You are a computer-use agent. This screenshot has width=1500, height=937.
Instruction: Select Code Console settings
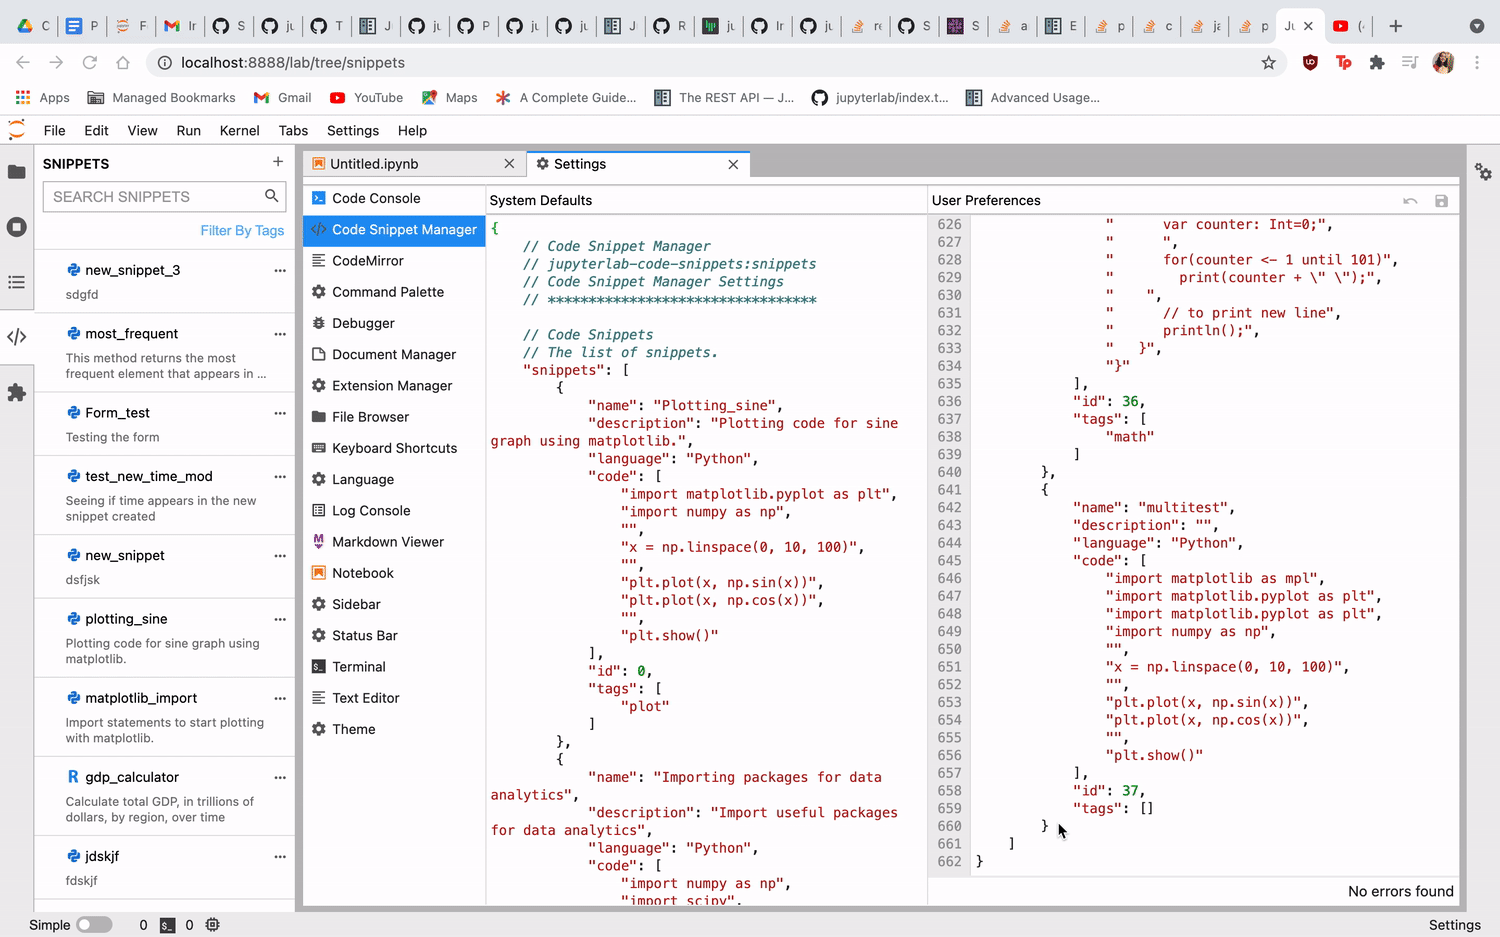pyautogui.click(x=394, y=198)
